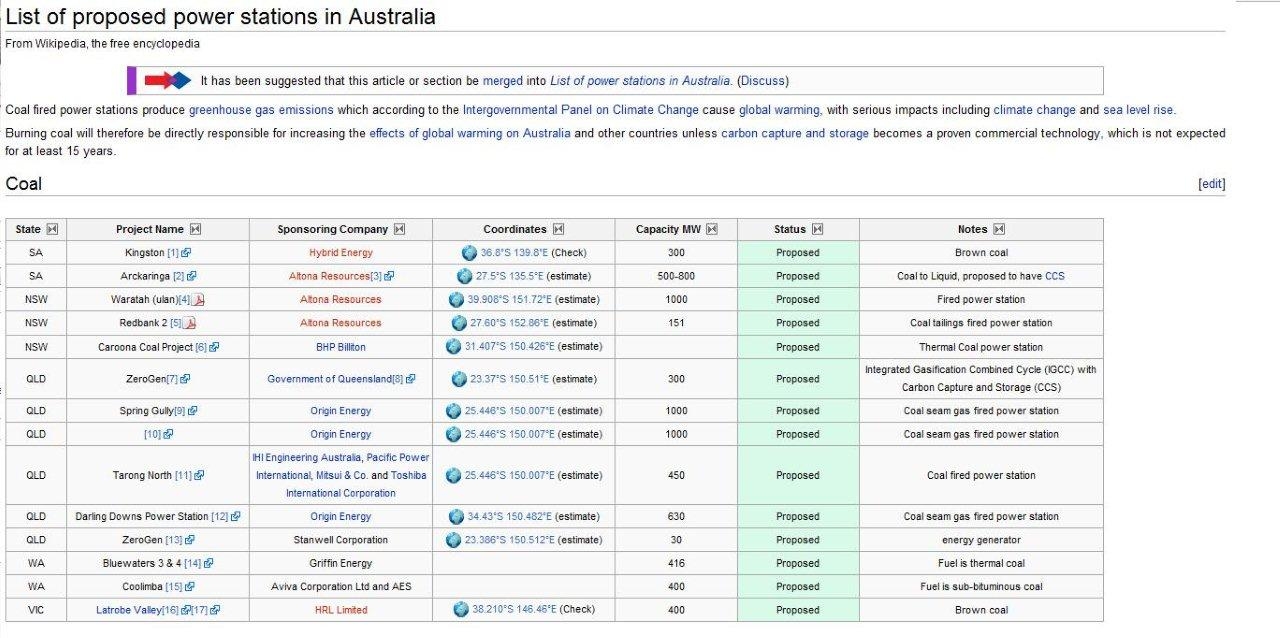Image resolution: width=1280 pixels, height=638 pixels.
Task: Click the globe icon in the Tarong North row
Action: pyautogui.click(x=454, y=476)
